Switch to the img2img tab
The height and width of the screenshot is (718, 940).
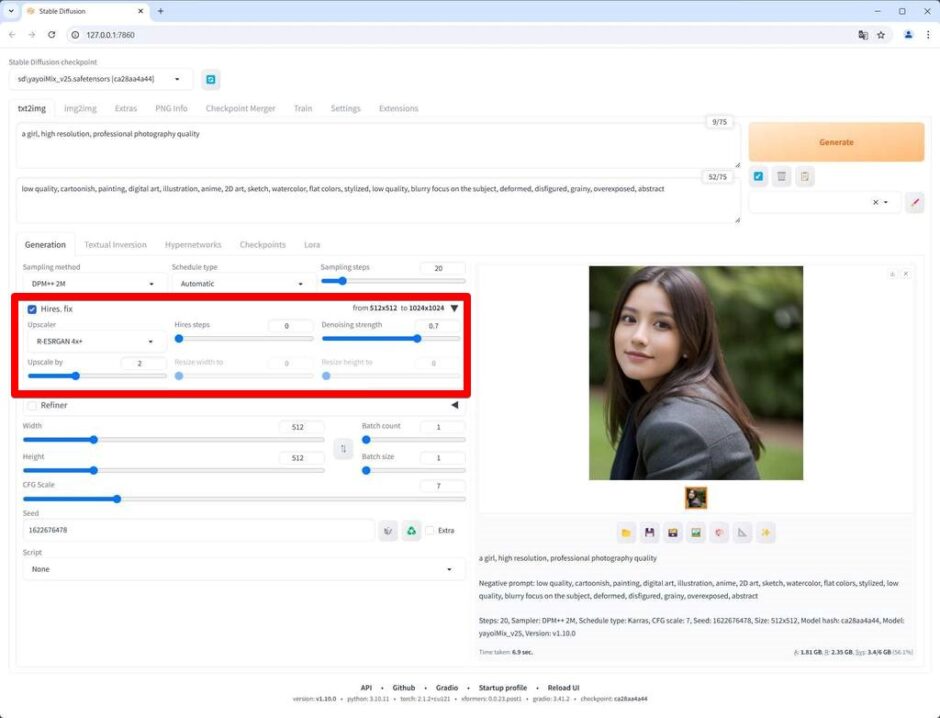tap(80, 108)
